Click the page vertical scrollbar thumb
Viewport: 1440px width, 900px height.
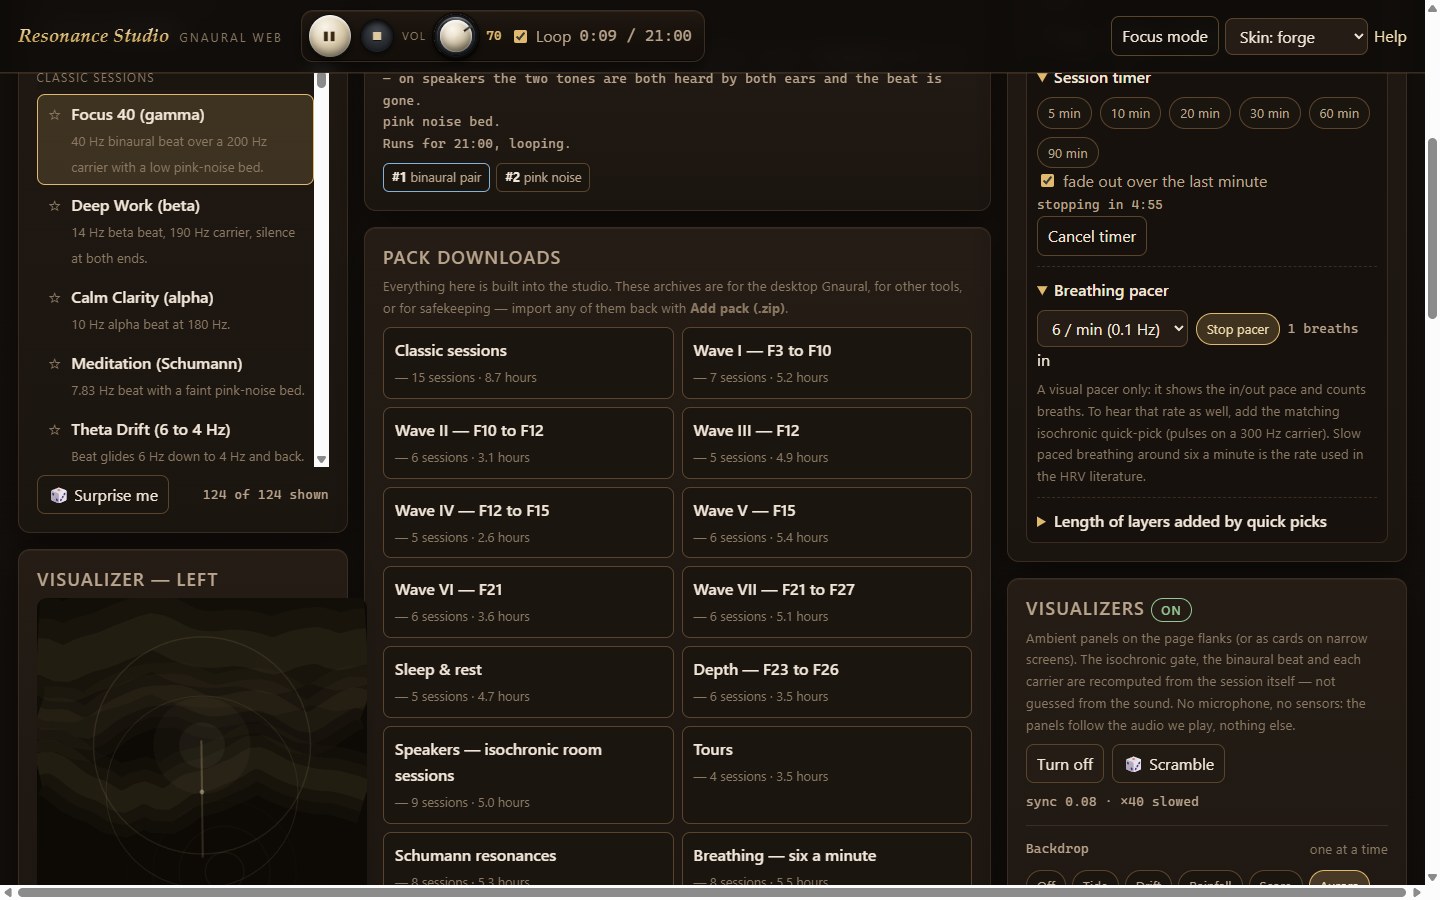tap(1432, 228)
